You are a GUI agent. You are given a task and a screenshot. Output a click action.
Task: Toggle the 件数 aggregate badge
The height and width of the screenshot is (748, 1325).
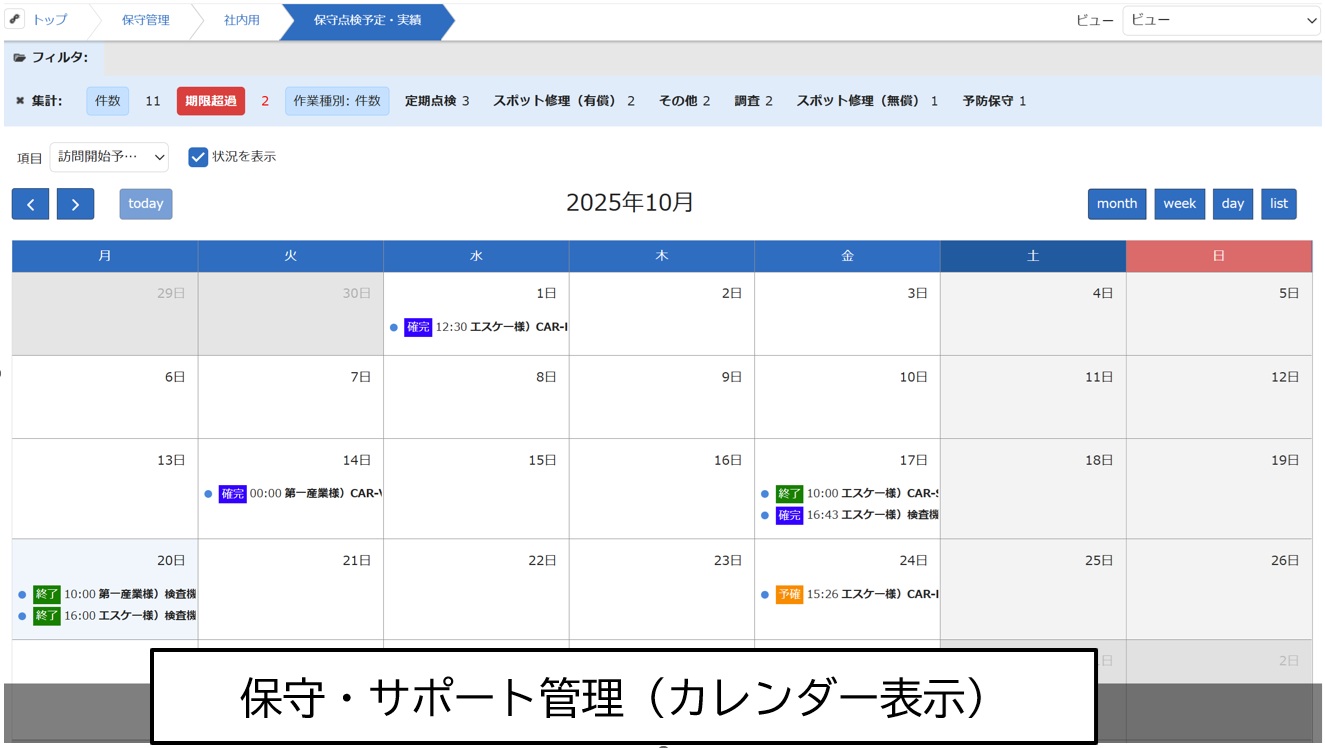click(107, 101)
